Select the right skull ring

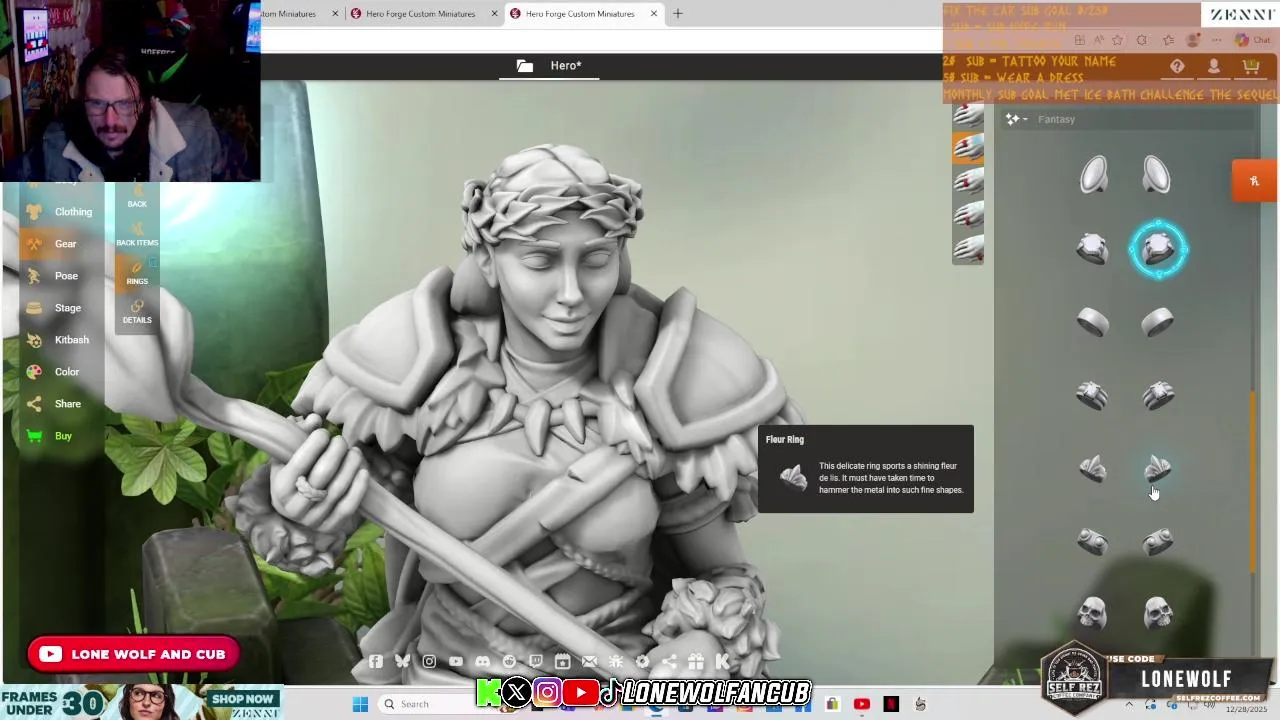[x=1157, y=613]
